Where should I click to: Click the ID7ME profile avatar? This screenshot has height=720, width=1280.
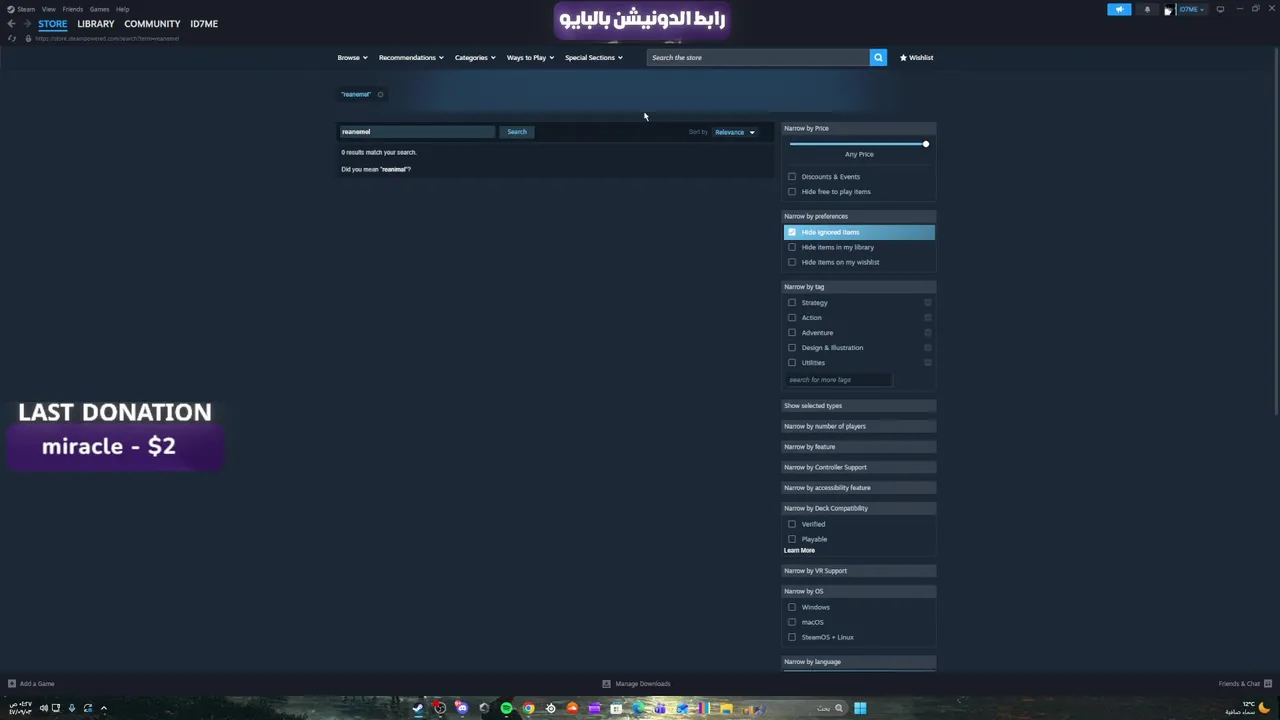(1168, 10)
